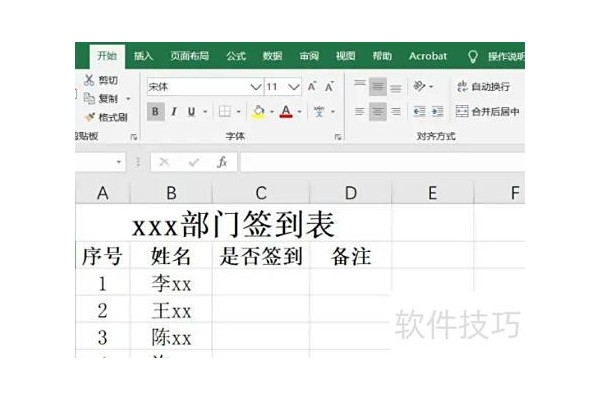Open the Clipboard group dialog launcher
Screen dimensions: 600x400
[x=134, y=137]
